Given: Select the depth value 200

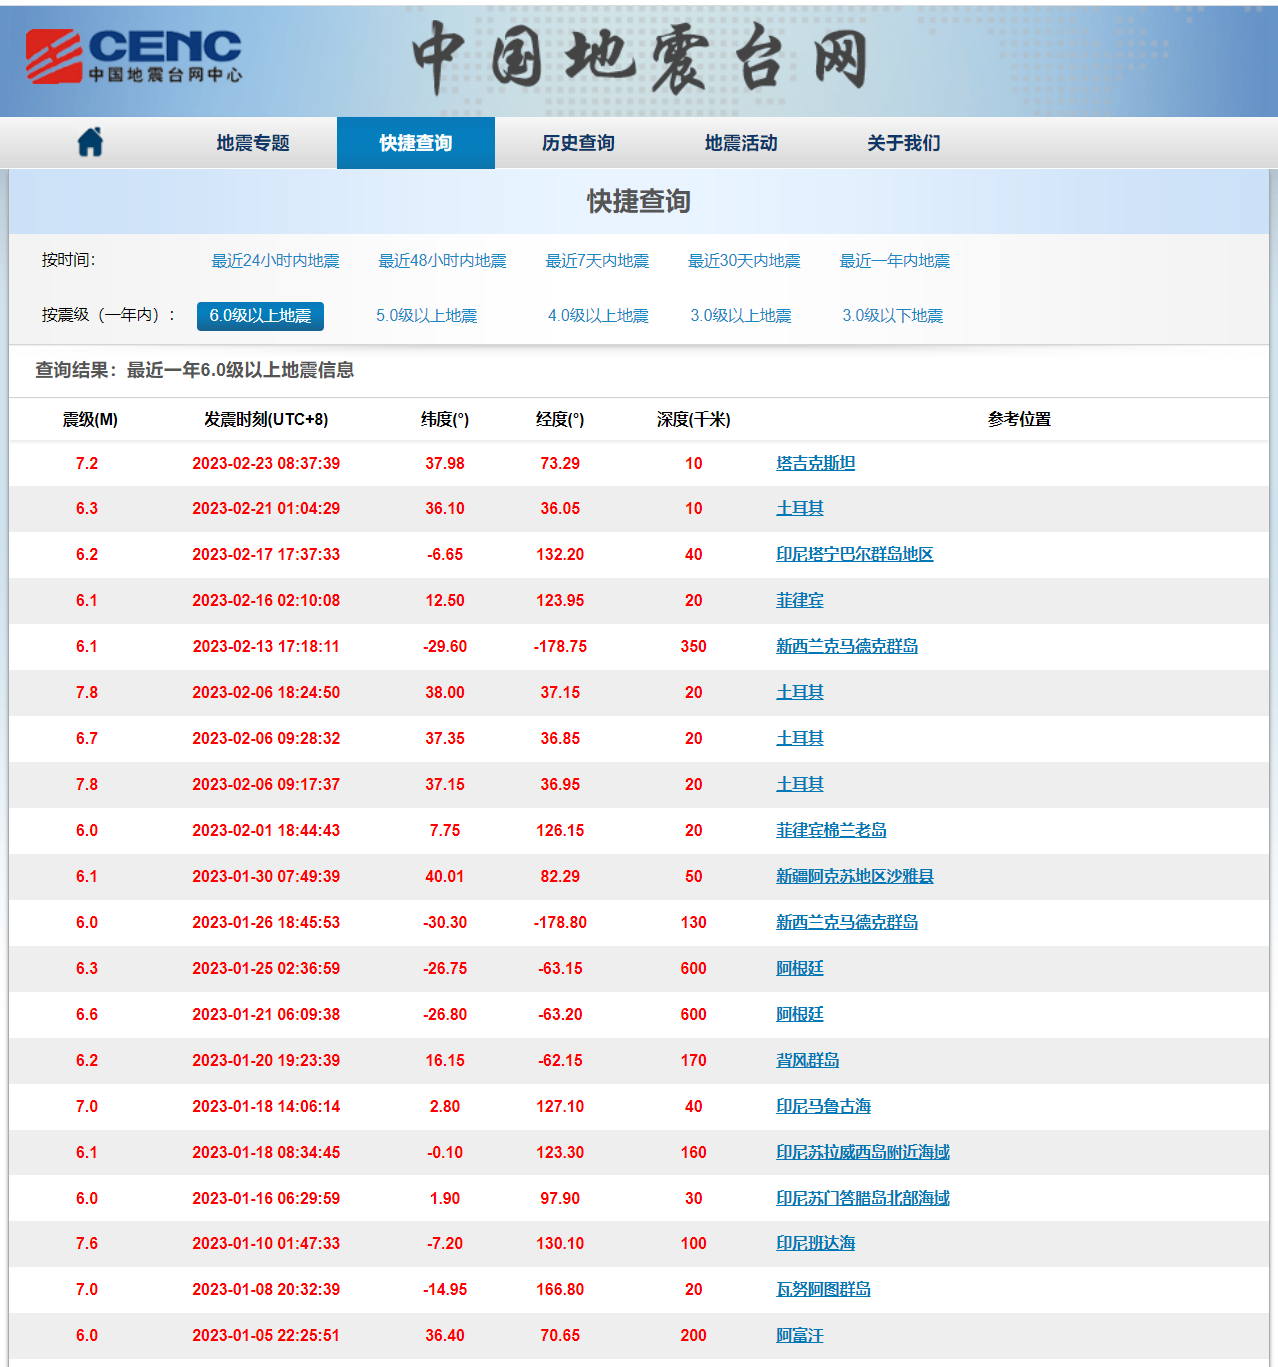Looking at the screenshot, I should point(694,1335).
